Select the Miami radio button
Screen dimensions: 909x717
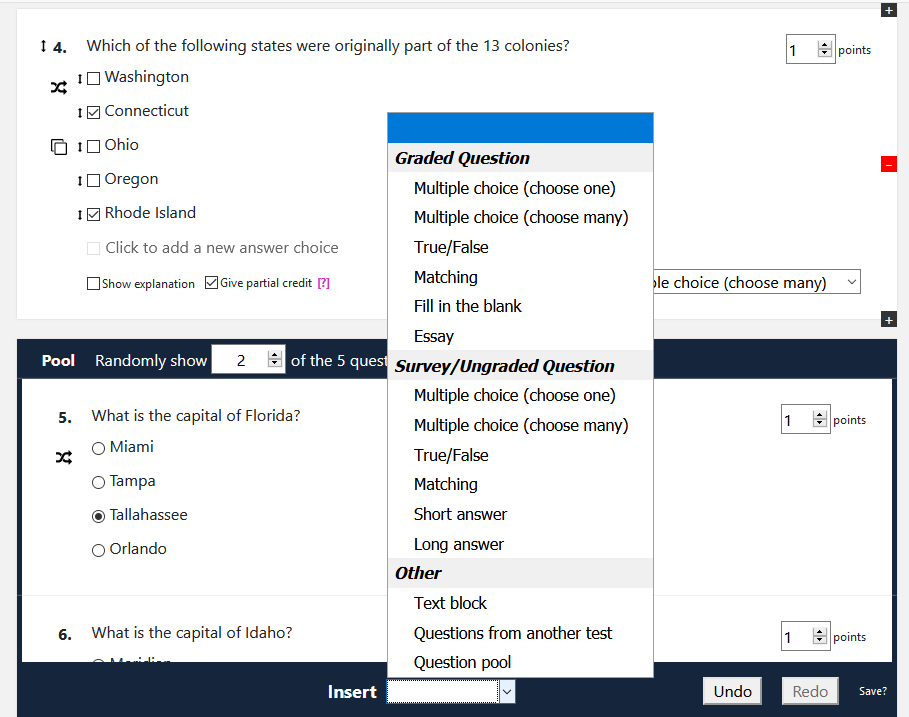[98, 447]
